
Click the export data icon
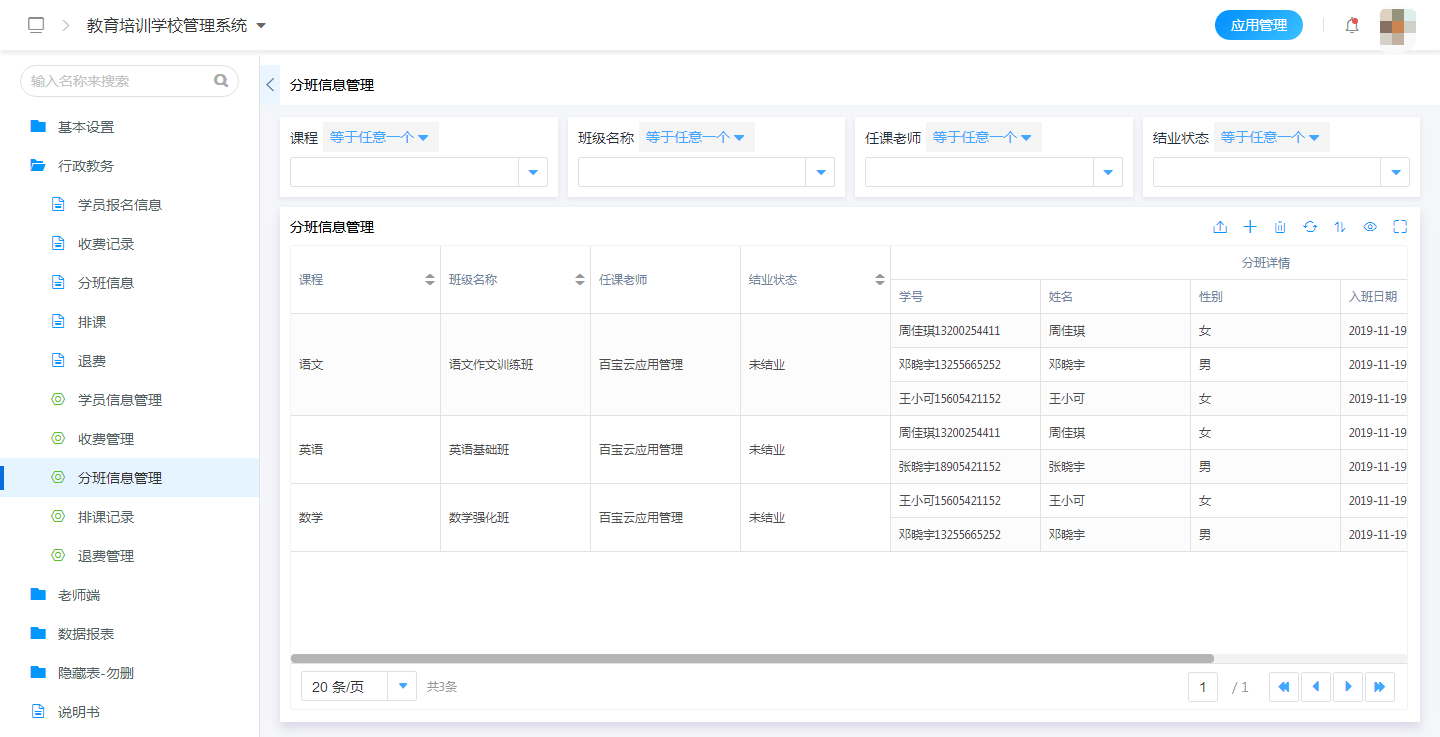click(1220, 227)
